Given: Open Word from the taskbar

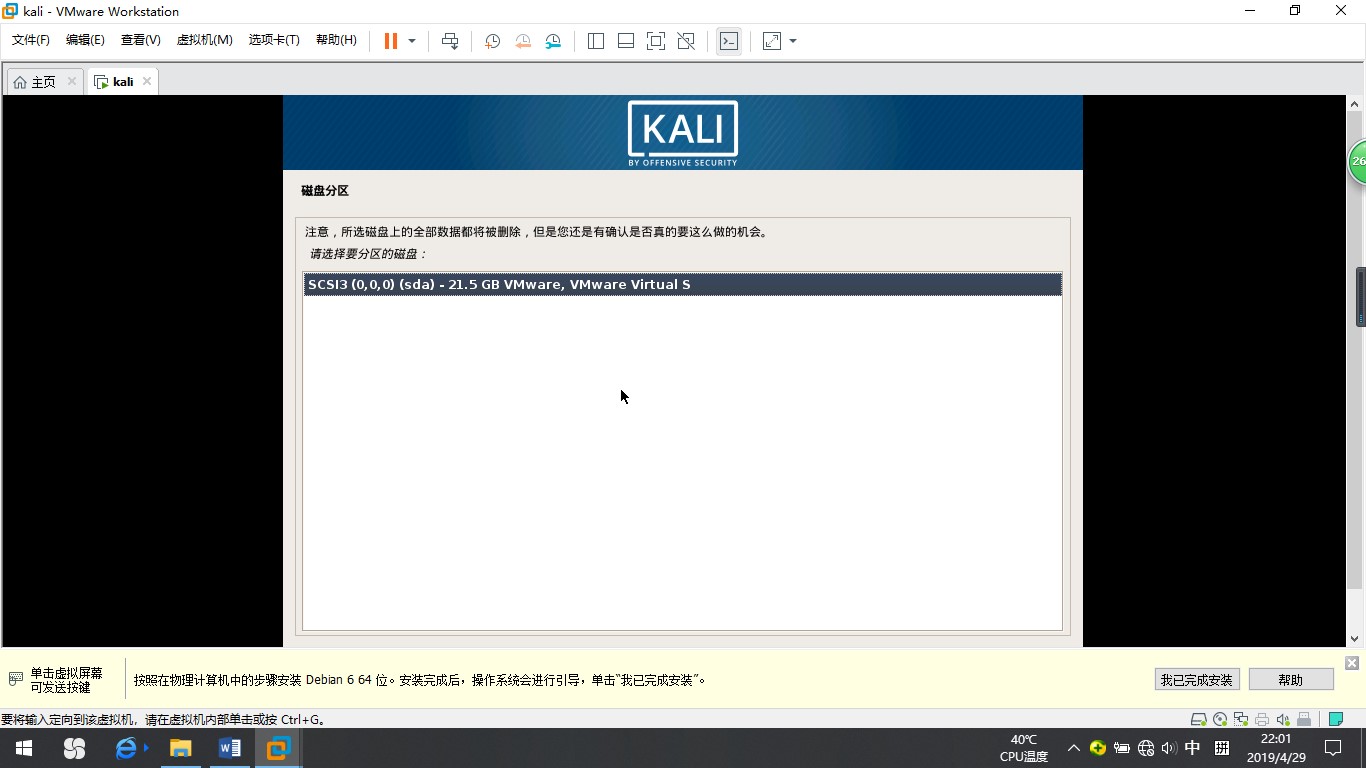Looking at the screenshot, I should (229, 748).
